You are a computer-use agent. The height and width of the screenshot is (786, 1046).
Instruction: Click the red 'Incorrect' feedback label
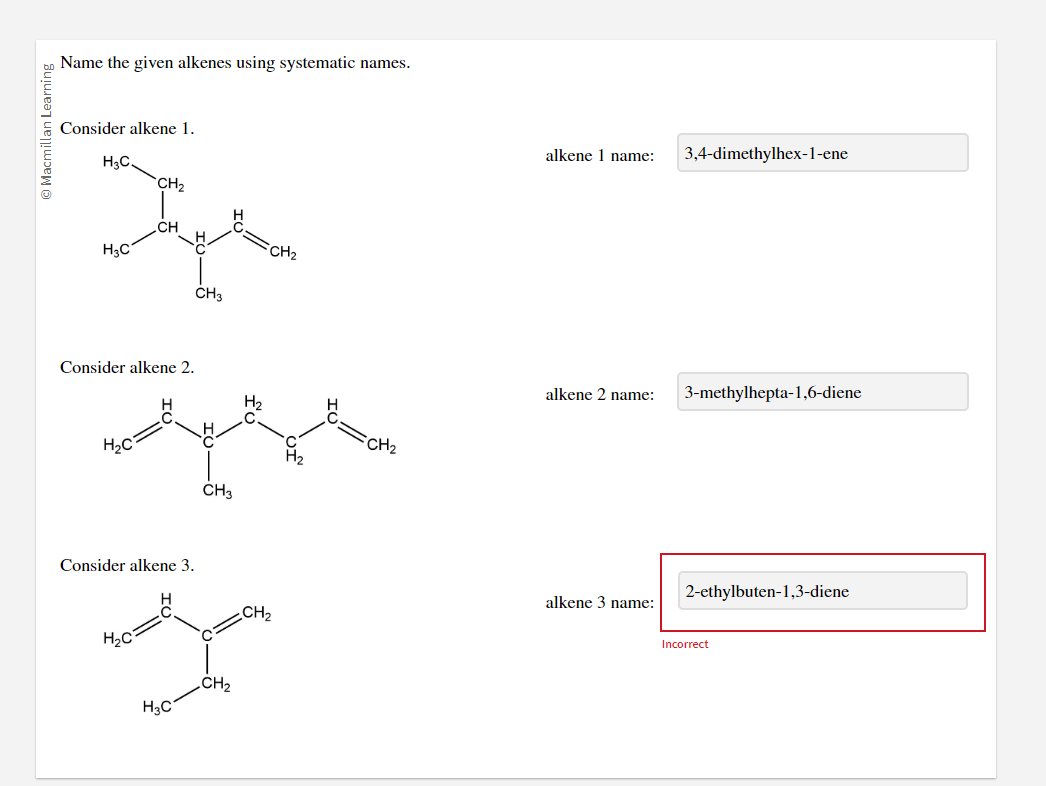(684, 644)
